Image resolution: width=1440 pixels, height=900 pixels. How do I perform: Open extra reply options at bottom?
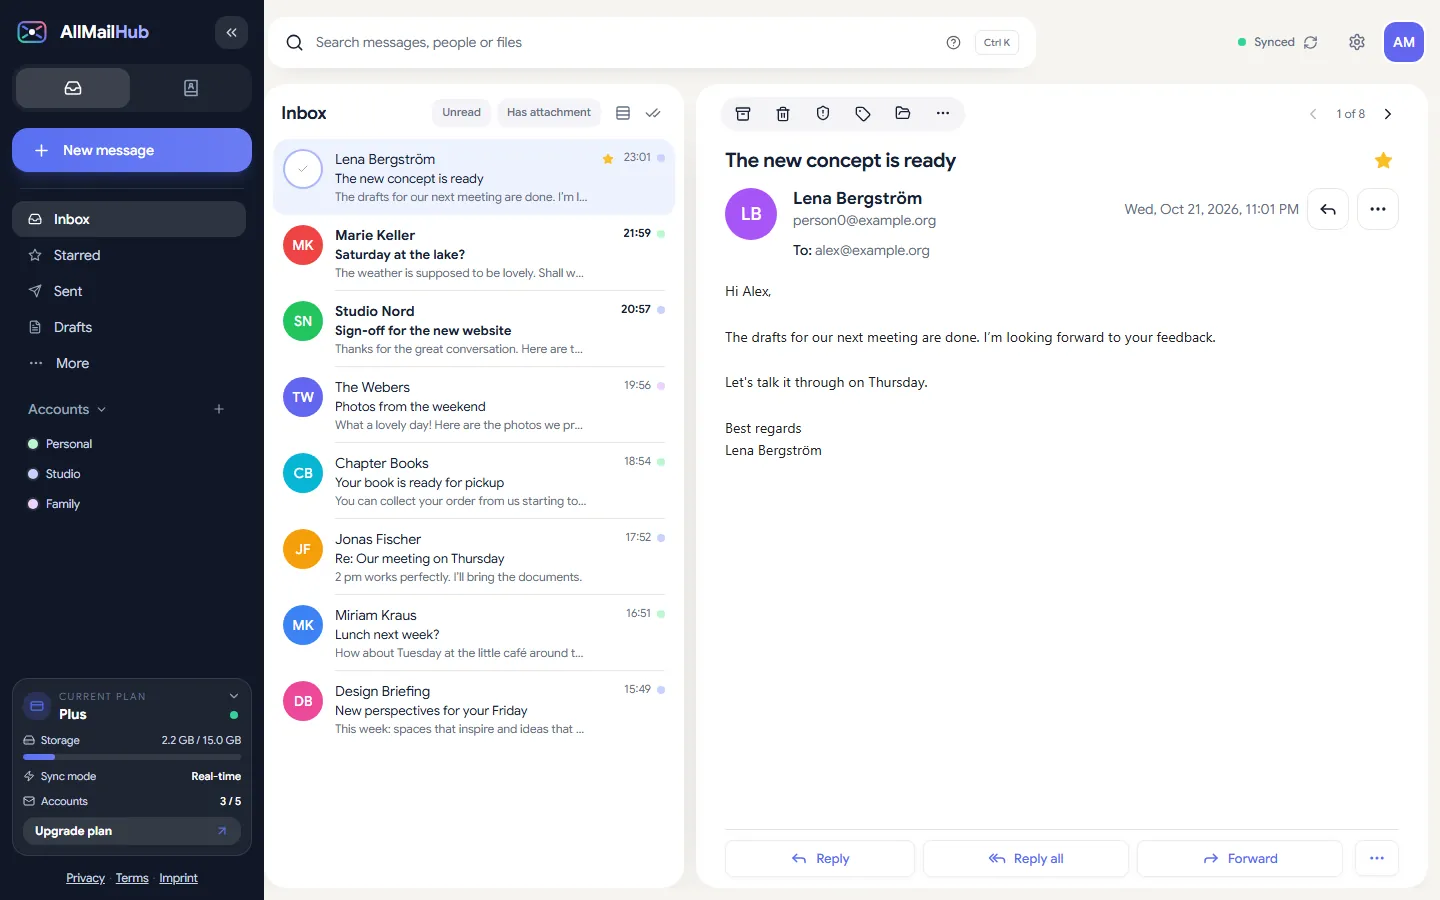[x=1377, y=858]
